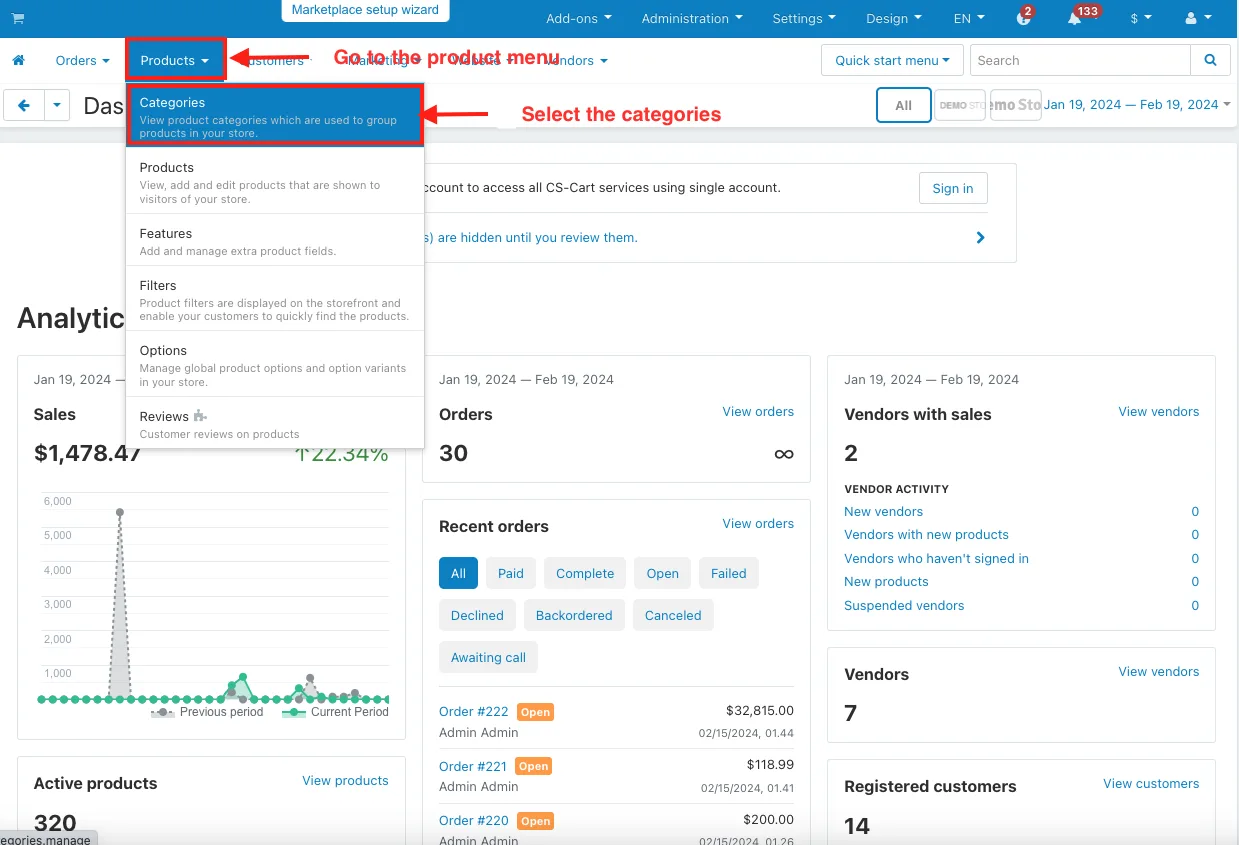Image resolution: width=1239 pixels, height=845 pixels.
Task: Click the Previous period legend entry
Action: click(208, 712)
